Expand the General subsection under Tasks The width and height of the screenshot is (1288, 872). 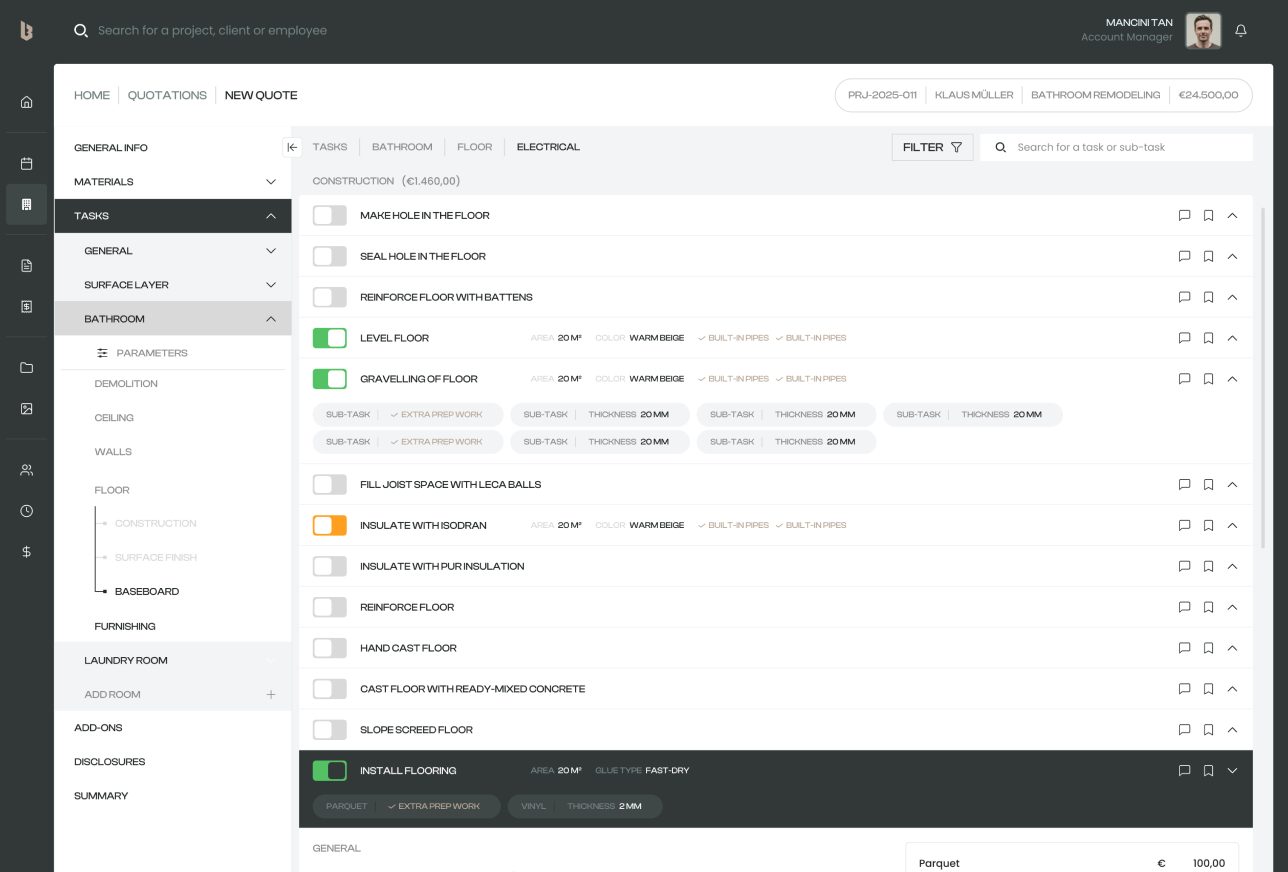point(270,251)
